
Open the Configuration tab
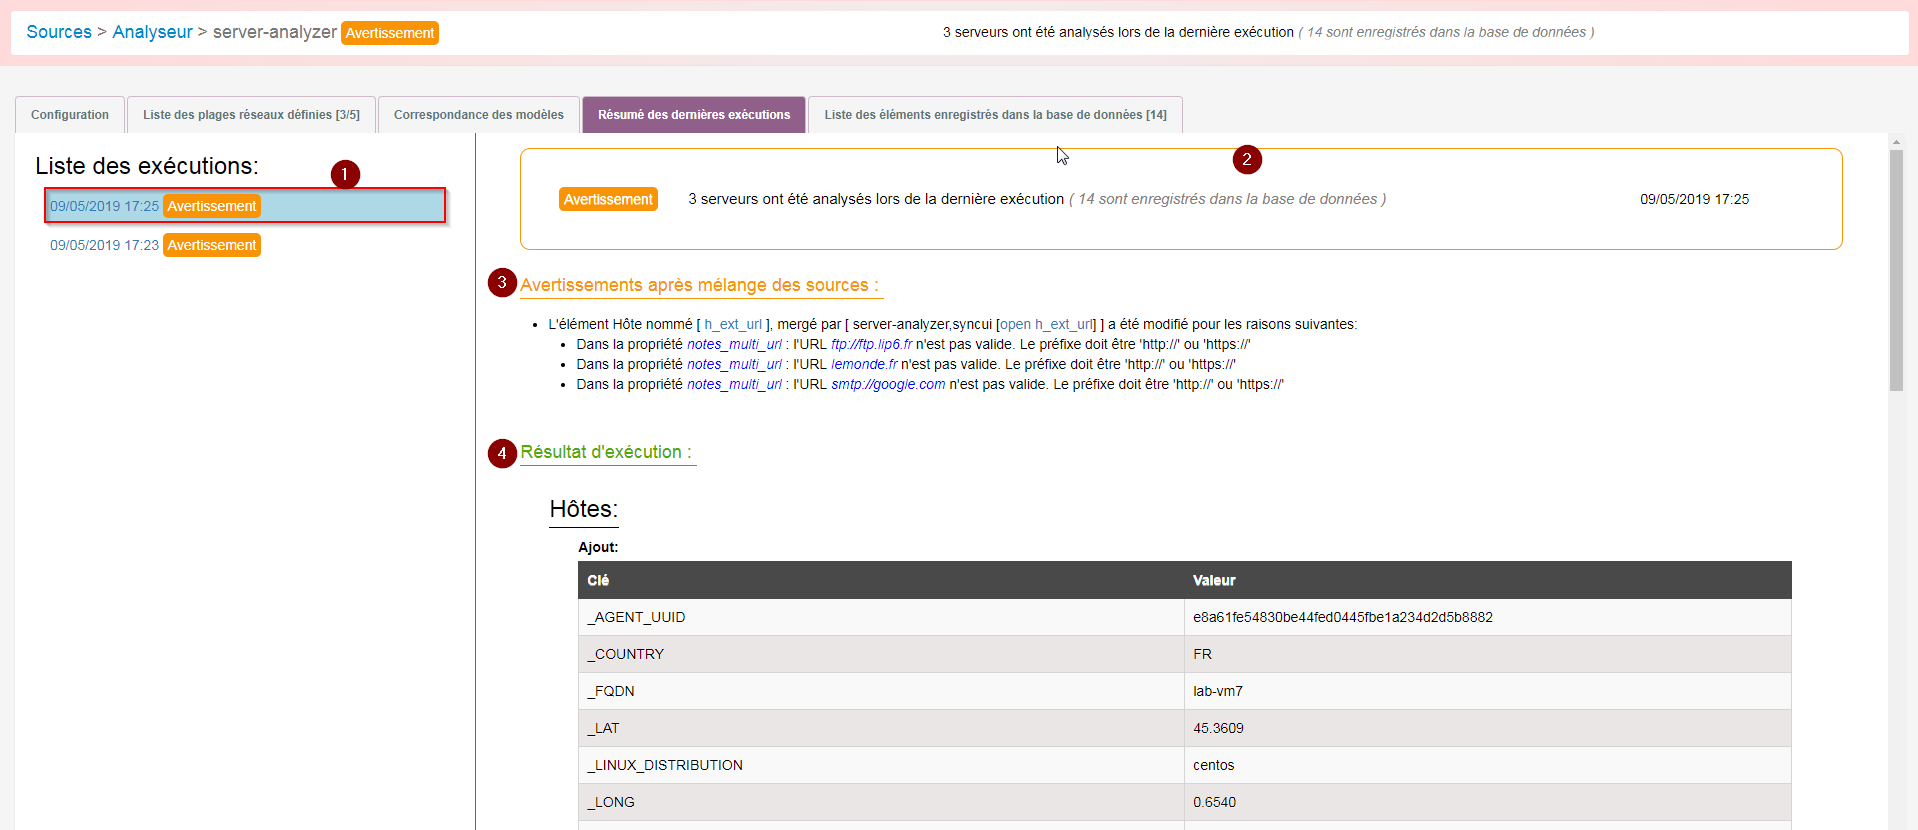(70, 115)
